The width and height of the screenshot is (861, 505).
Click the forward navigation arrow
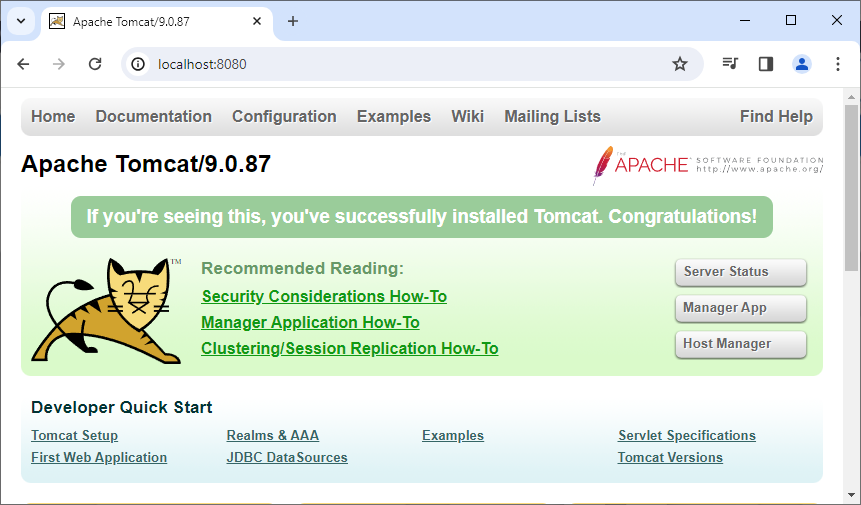coord(59,64)
